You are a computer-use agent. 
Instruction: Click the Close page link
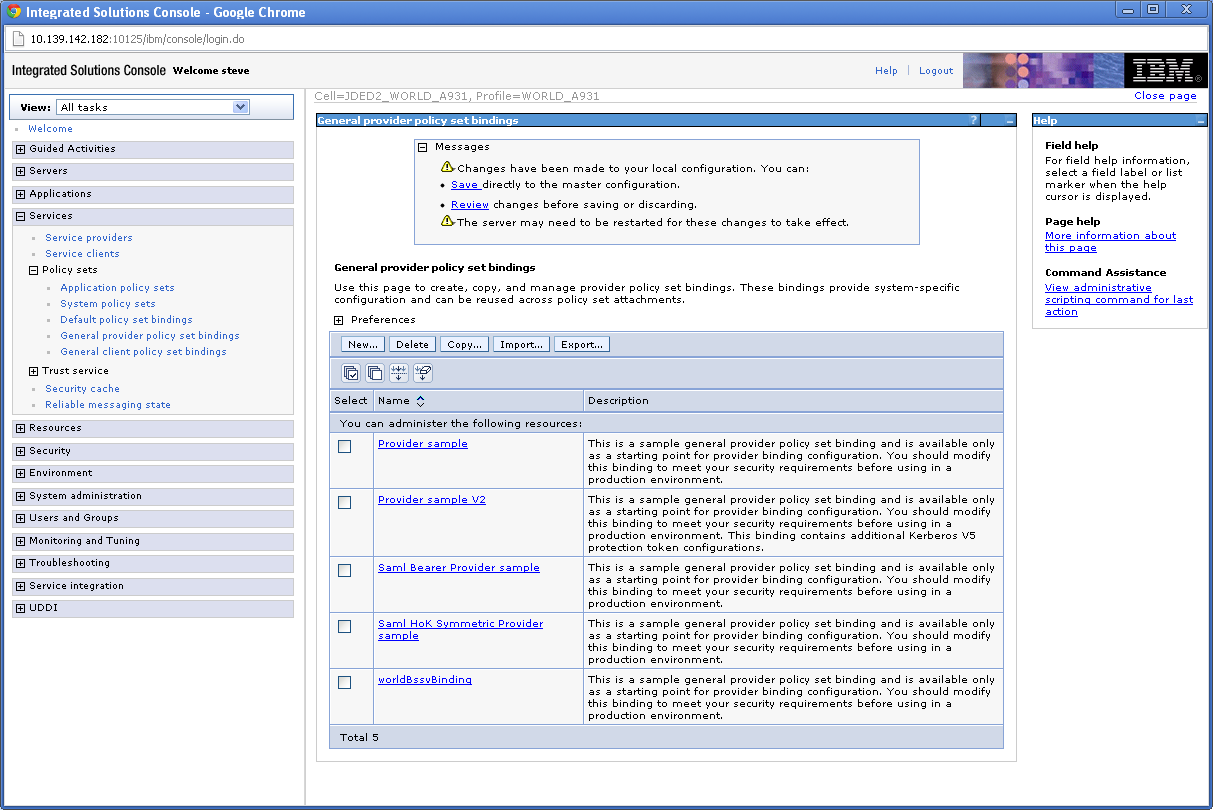(x=1165, y=96)
